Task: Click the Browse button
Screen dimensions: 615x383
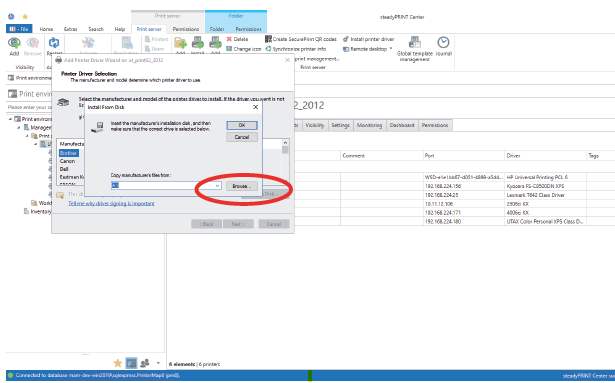Action: [242, 186]
